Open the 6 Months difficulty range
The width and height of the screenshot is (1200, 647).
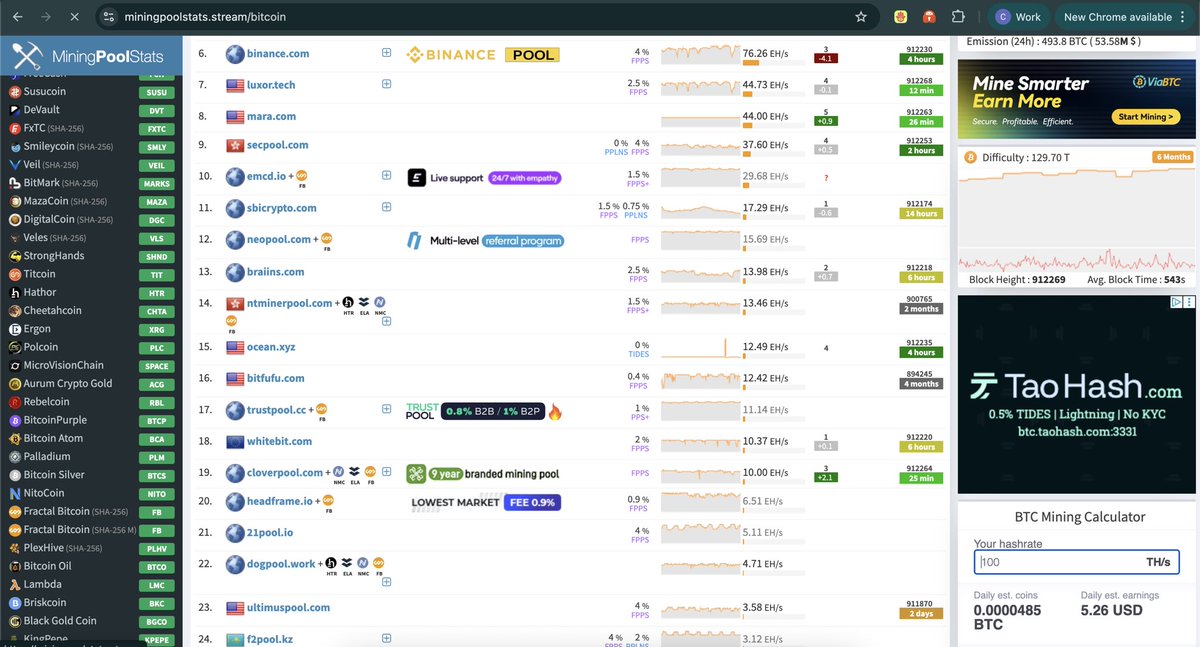[x=1173, y=157]
